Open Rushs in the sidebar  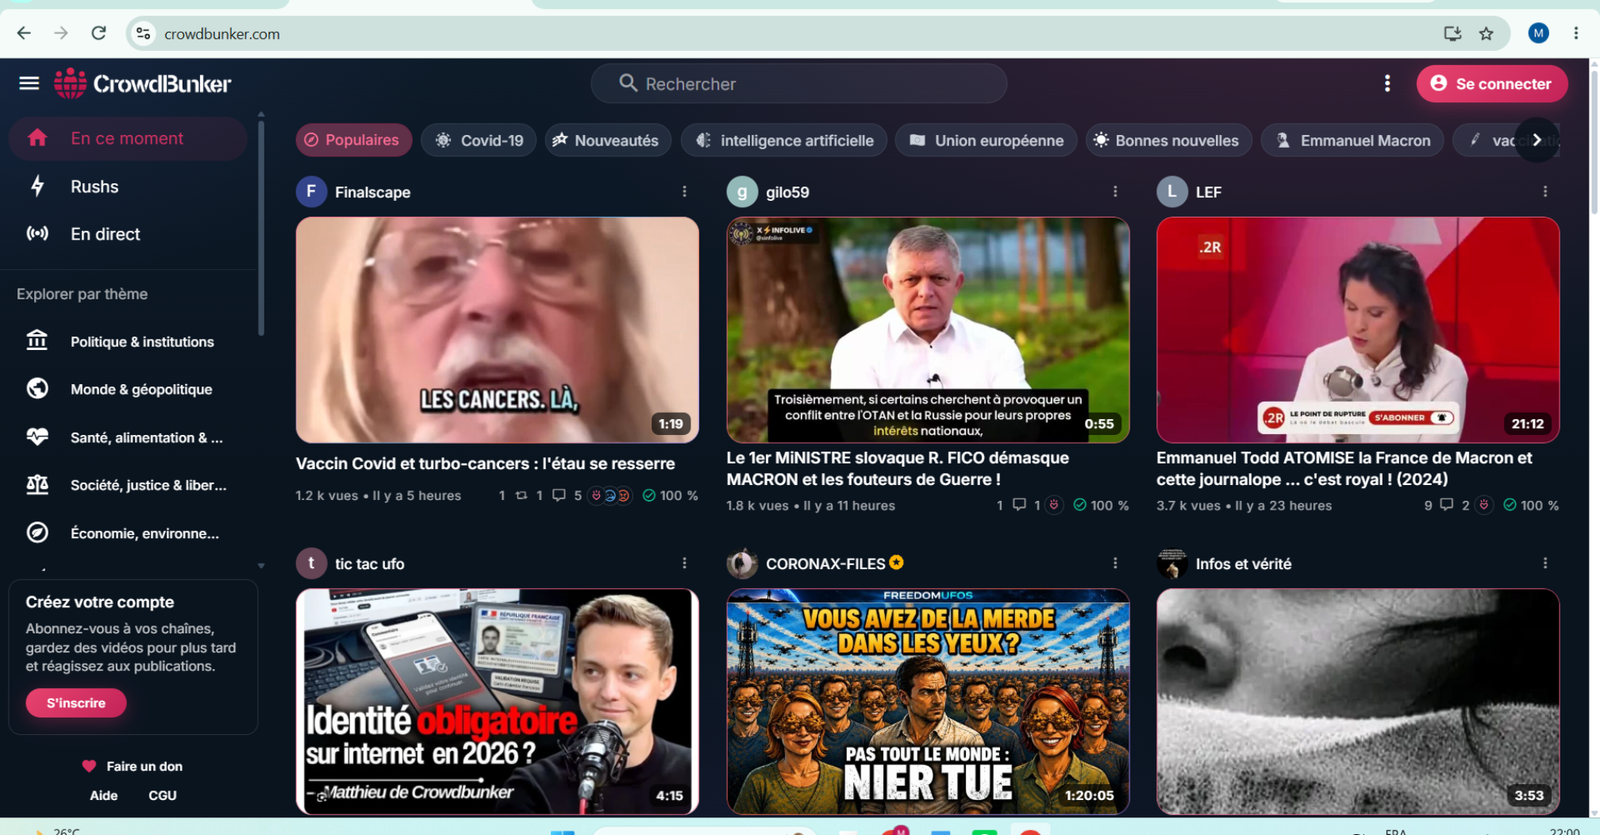coord(128,187)
